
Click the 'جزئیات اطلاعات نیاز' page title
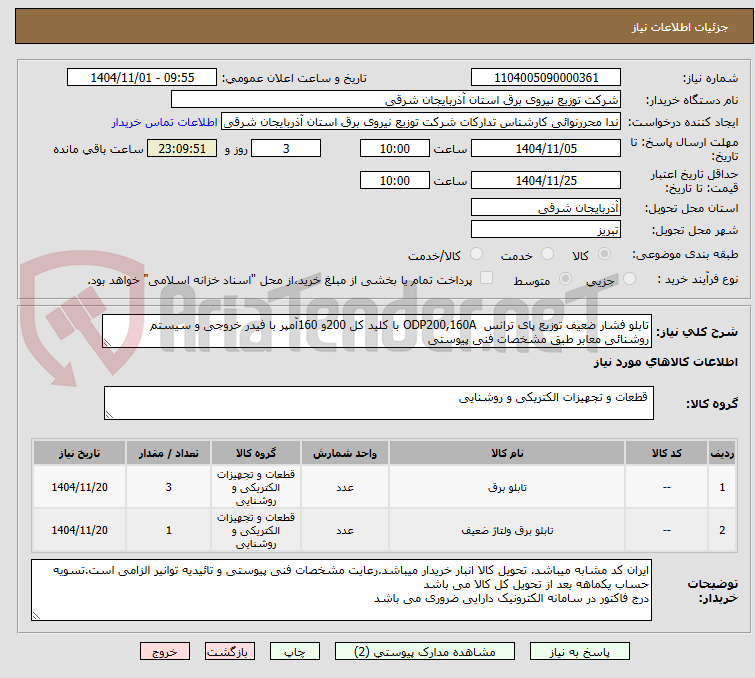pos(679,27)
